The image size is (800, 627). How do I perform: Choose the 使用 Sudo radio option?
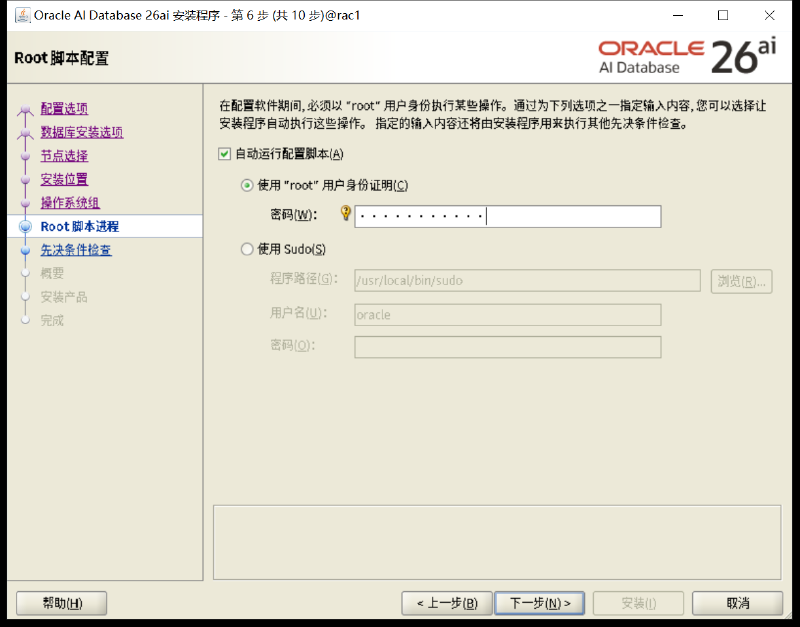(247, 249)
